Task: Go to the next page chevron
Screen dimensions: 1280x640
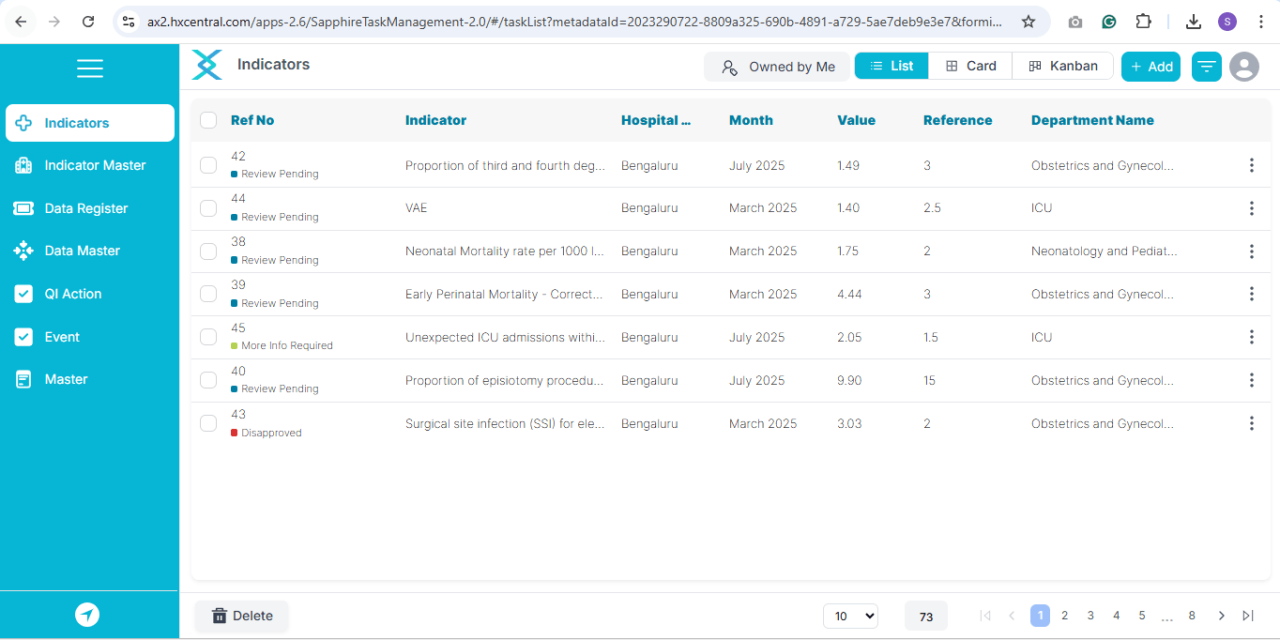Action: pyautogui.click(x=1221, y=616)
